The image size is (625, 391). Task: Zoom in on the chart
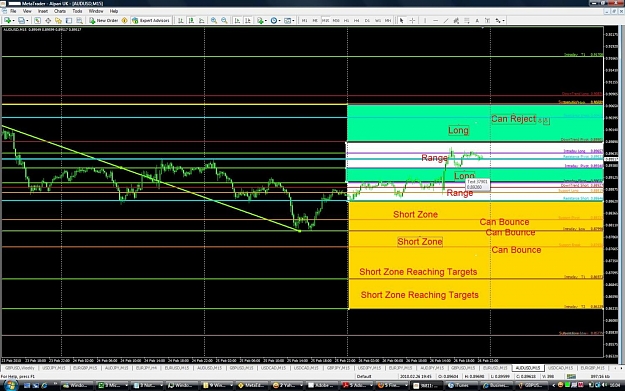(x=214, y=20)
